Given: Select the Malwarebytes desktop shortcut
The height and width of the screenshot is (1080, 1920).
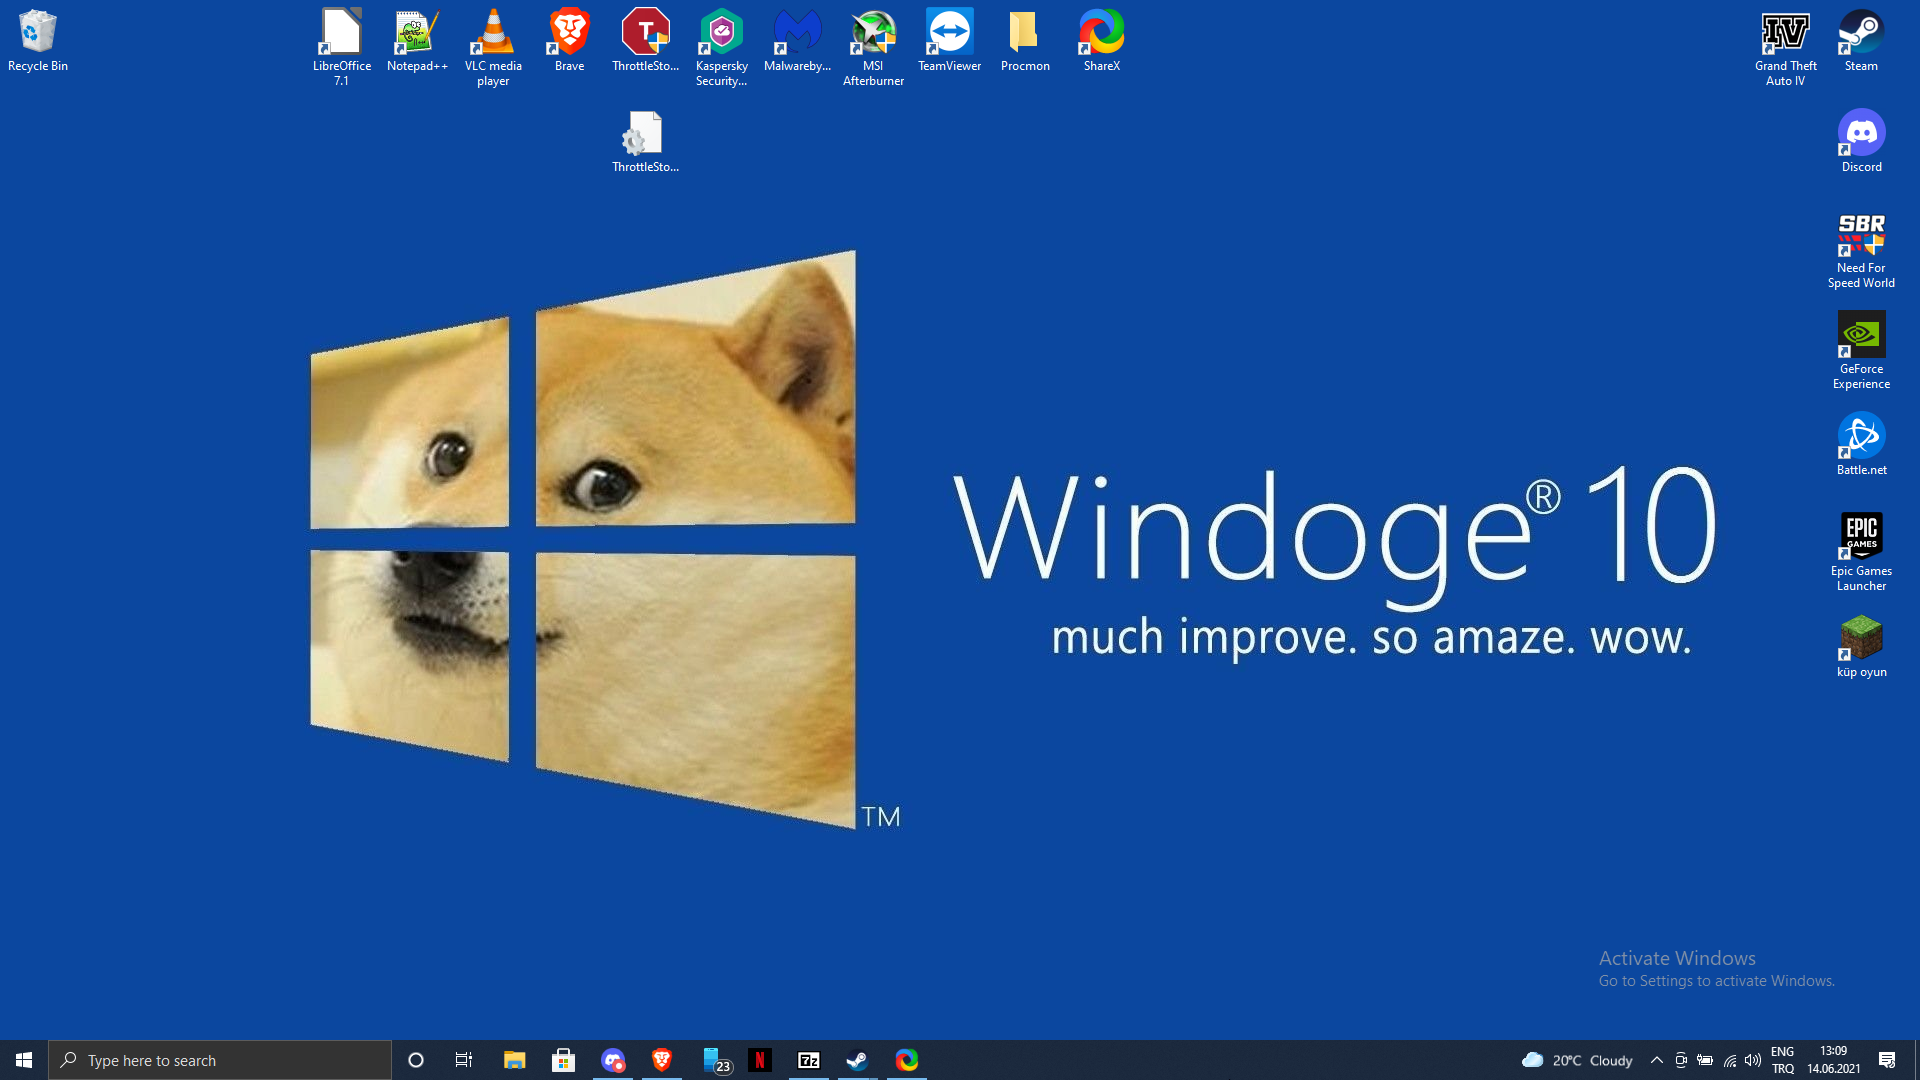Looking at the screenshot, I should pyautogui.click(x=797, y=41).
